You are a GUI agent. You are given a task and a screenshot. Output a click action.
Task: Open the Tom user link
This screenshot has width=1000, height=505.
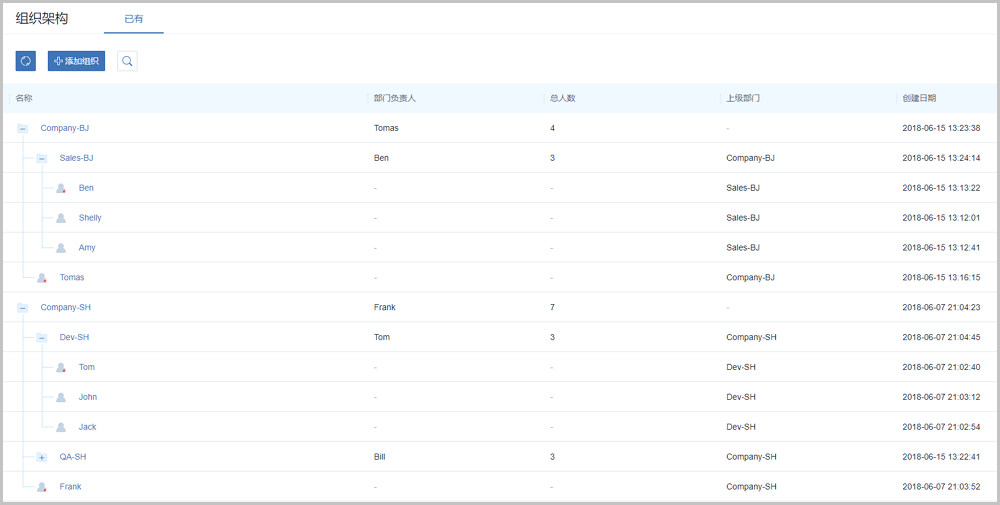click(x=87, y=367)
